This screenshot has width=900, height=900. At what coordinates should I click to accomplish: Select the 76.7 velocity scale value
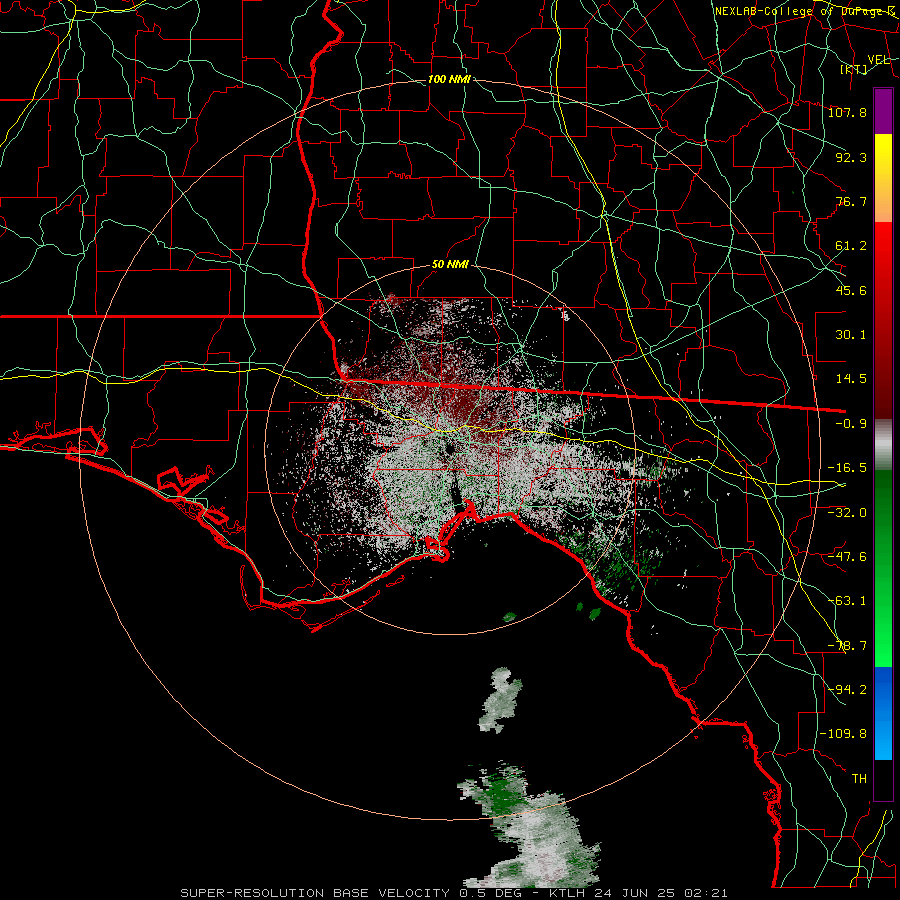(851, 201)
